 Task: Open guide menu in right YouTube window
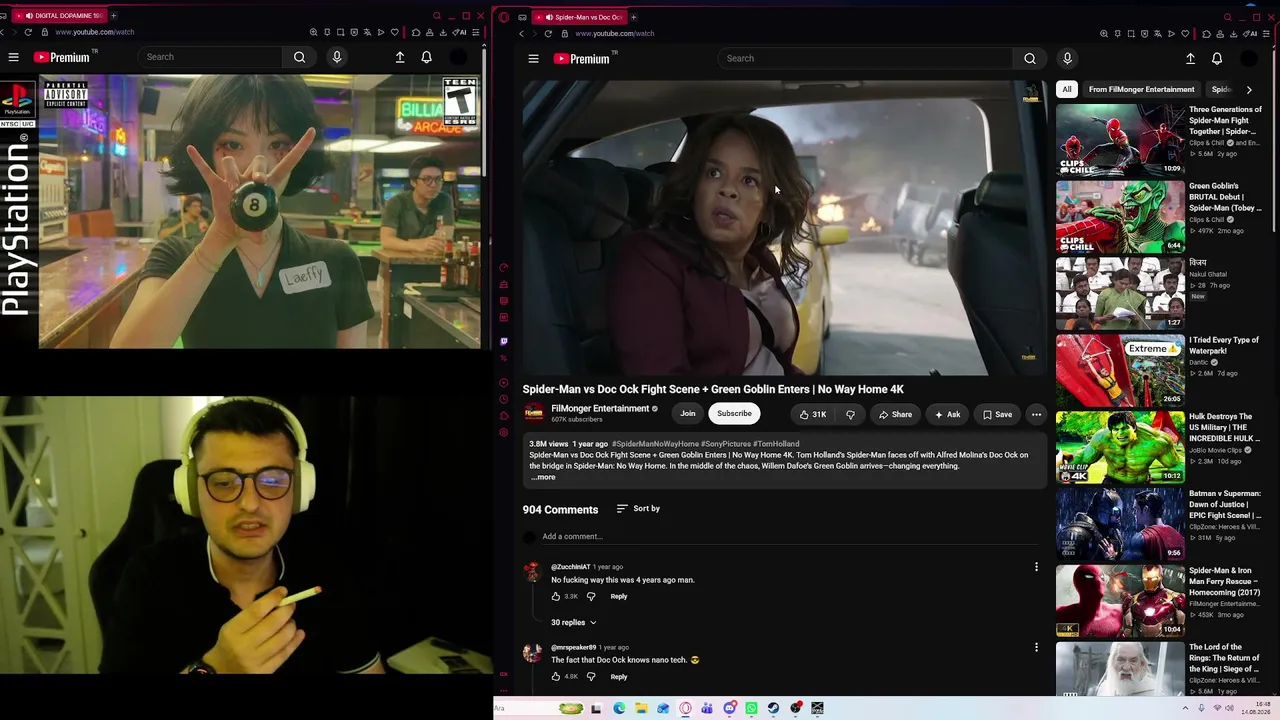point(533,58)
